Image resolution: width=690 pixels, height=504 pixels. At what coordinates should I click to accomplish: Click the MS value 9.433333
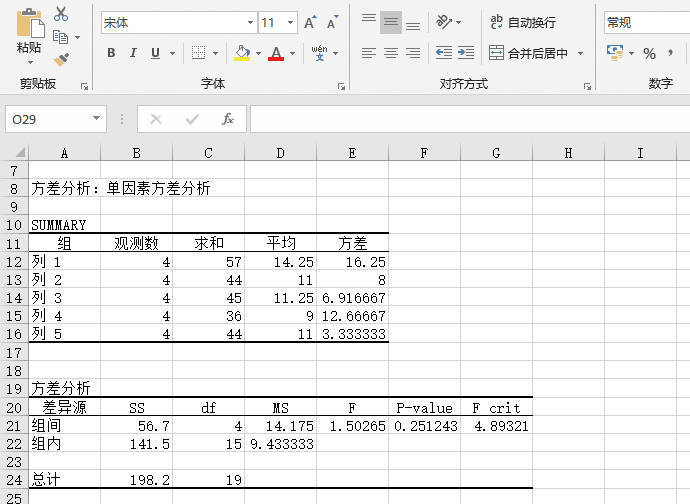(282, 444)
